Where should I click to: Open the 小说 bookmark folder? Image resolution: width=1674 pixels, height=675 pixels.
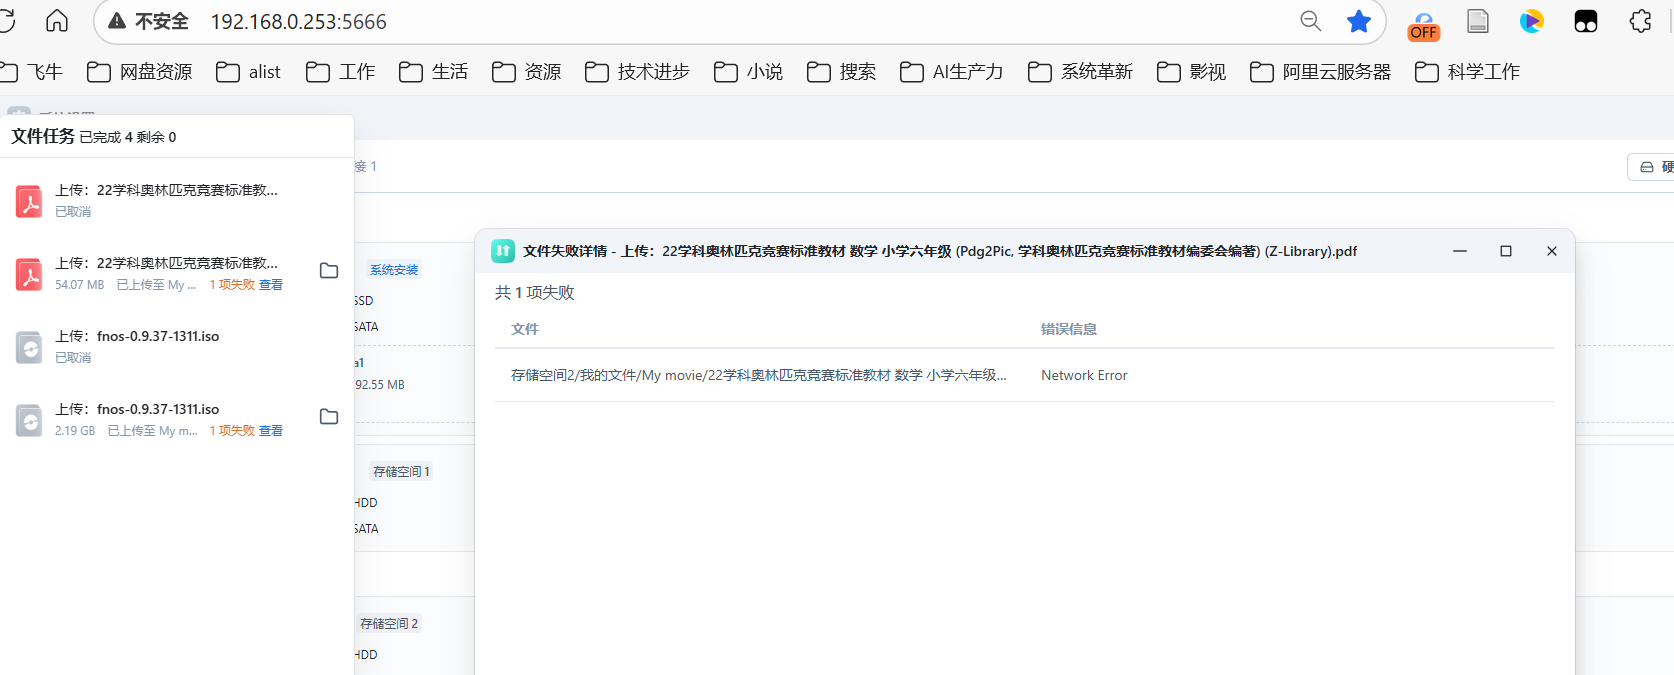pyautogui.click(x=749, y=72)
